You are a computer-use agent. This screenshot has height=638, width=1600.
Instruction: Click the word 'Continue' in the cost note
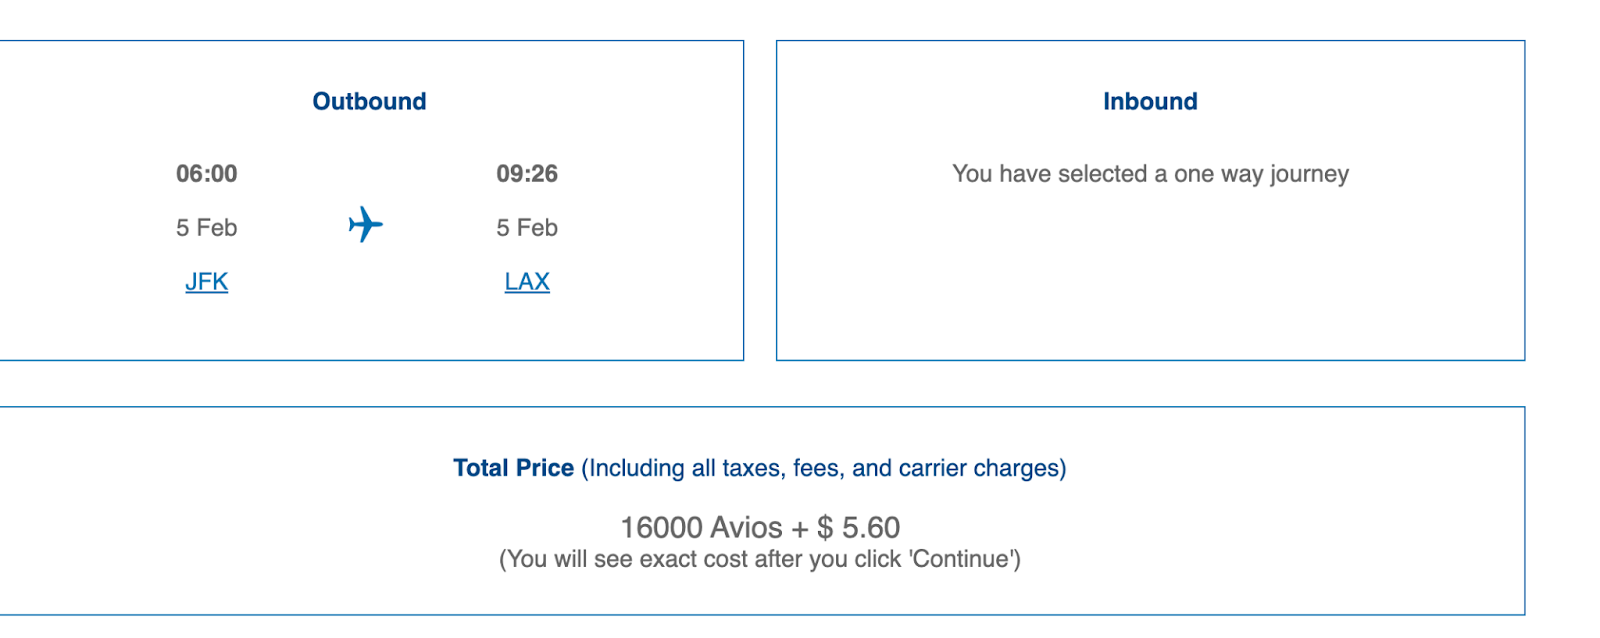(960, 559)
